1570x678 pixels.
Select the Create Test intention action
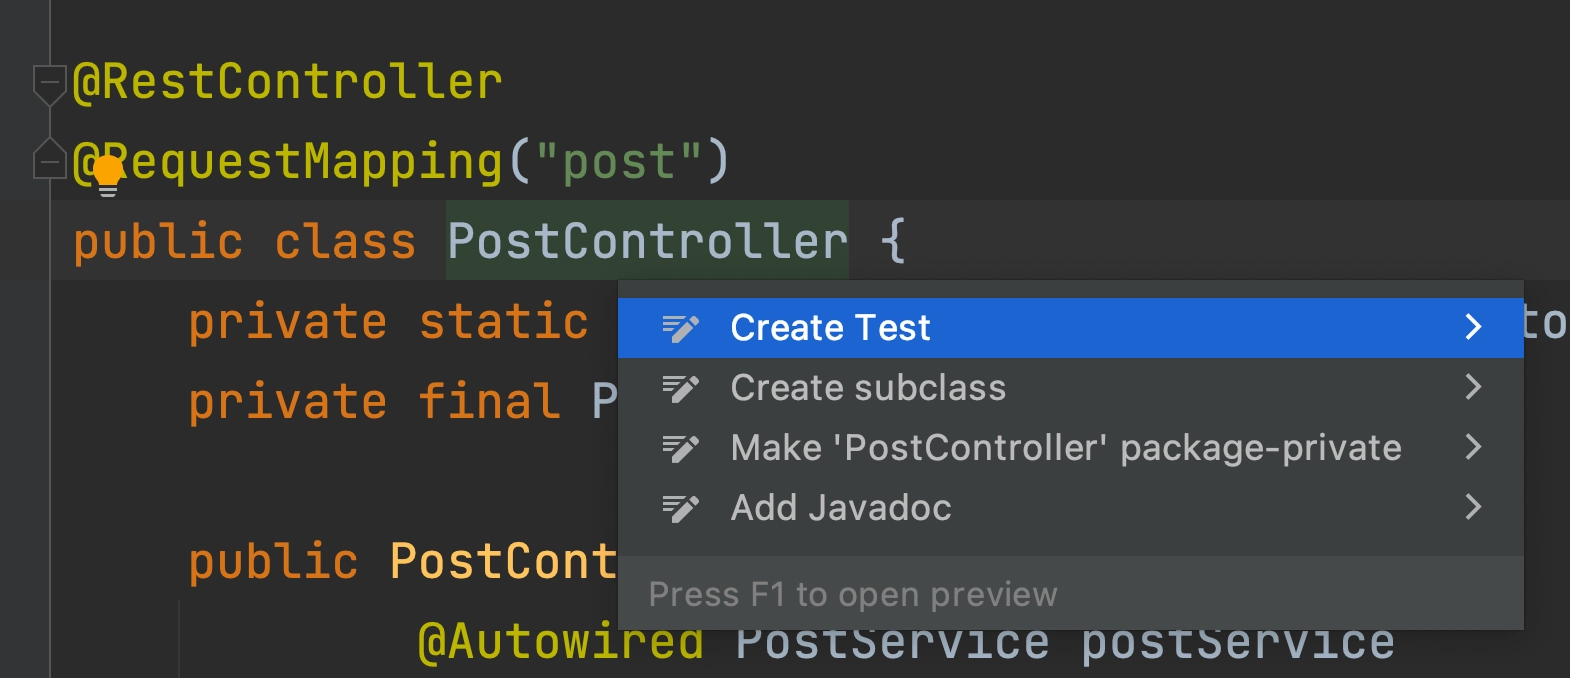[x=830, y=328]
